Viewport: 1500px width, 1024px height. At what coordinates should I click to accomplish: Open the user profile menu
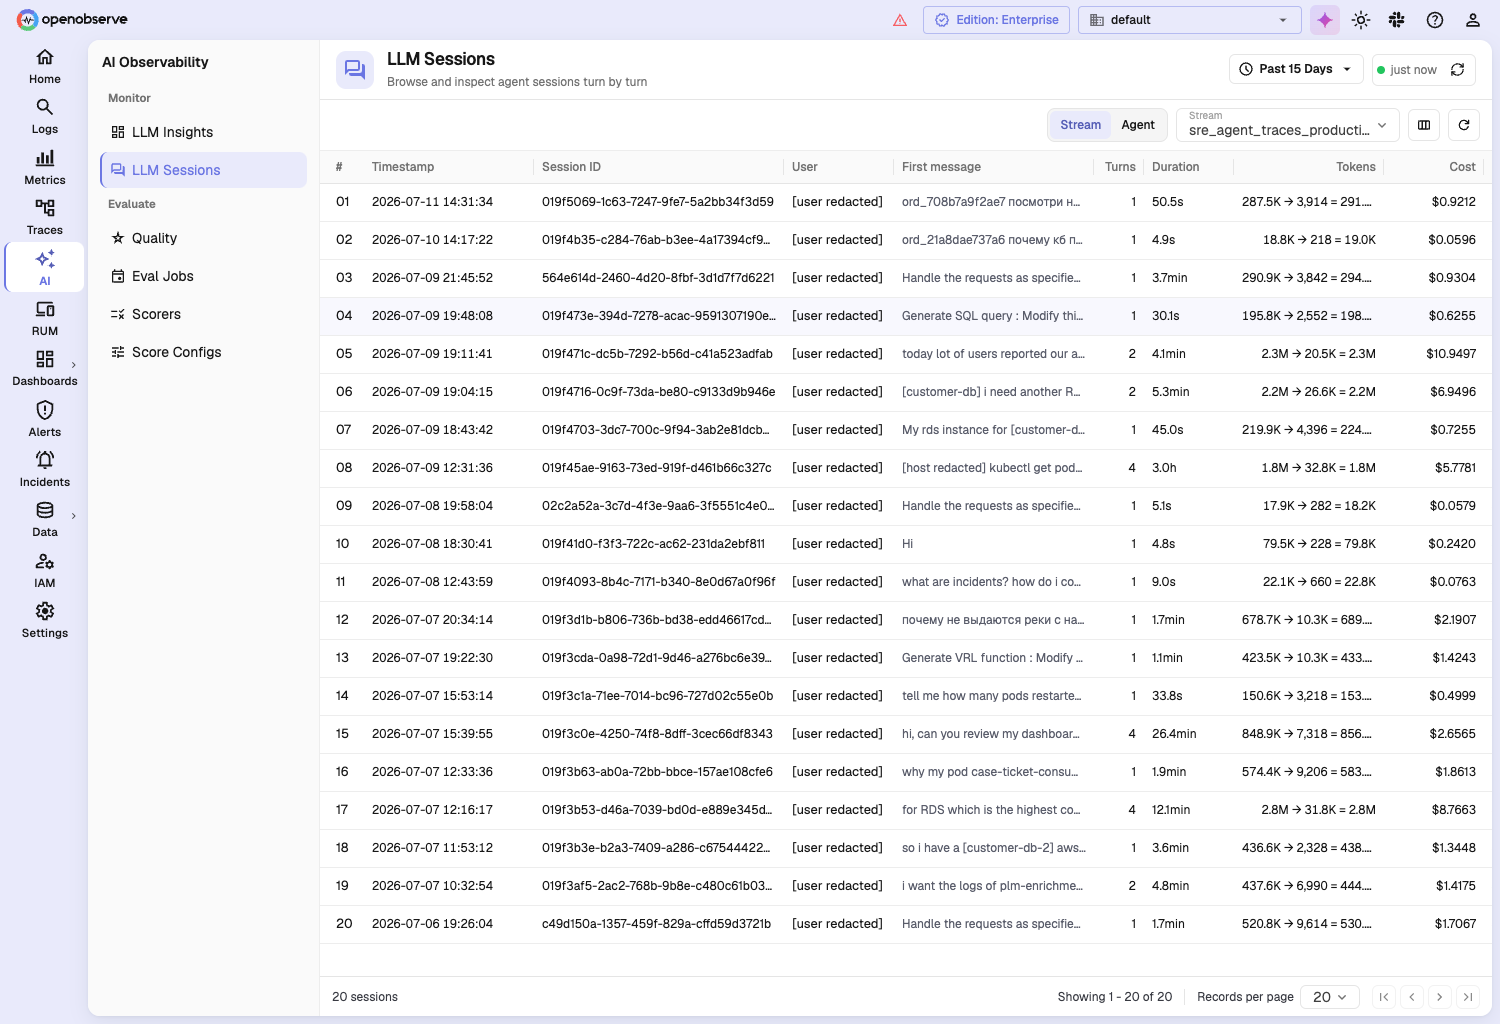click(1473, 20)
